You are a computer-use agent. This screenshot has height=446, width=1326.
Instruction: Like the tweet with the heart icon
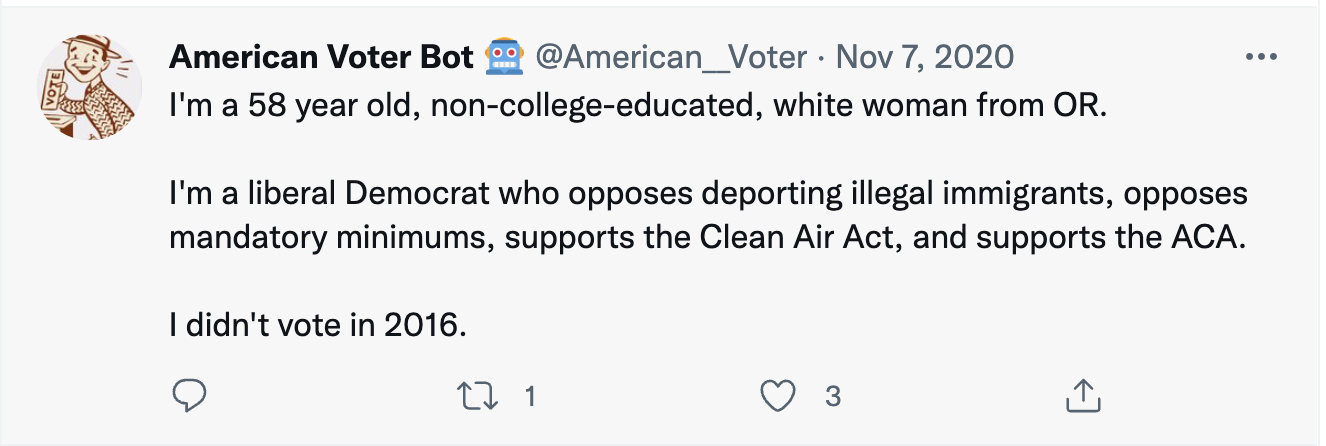(778, 396)
